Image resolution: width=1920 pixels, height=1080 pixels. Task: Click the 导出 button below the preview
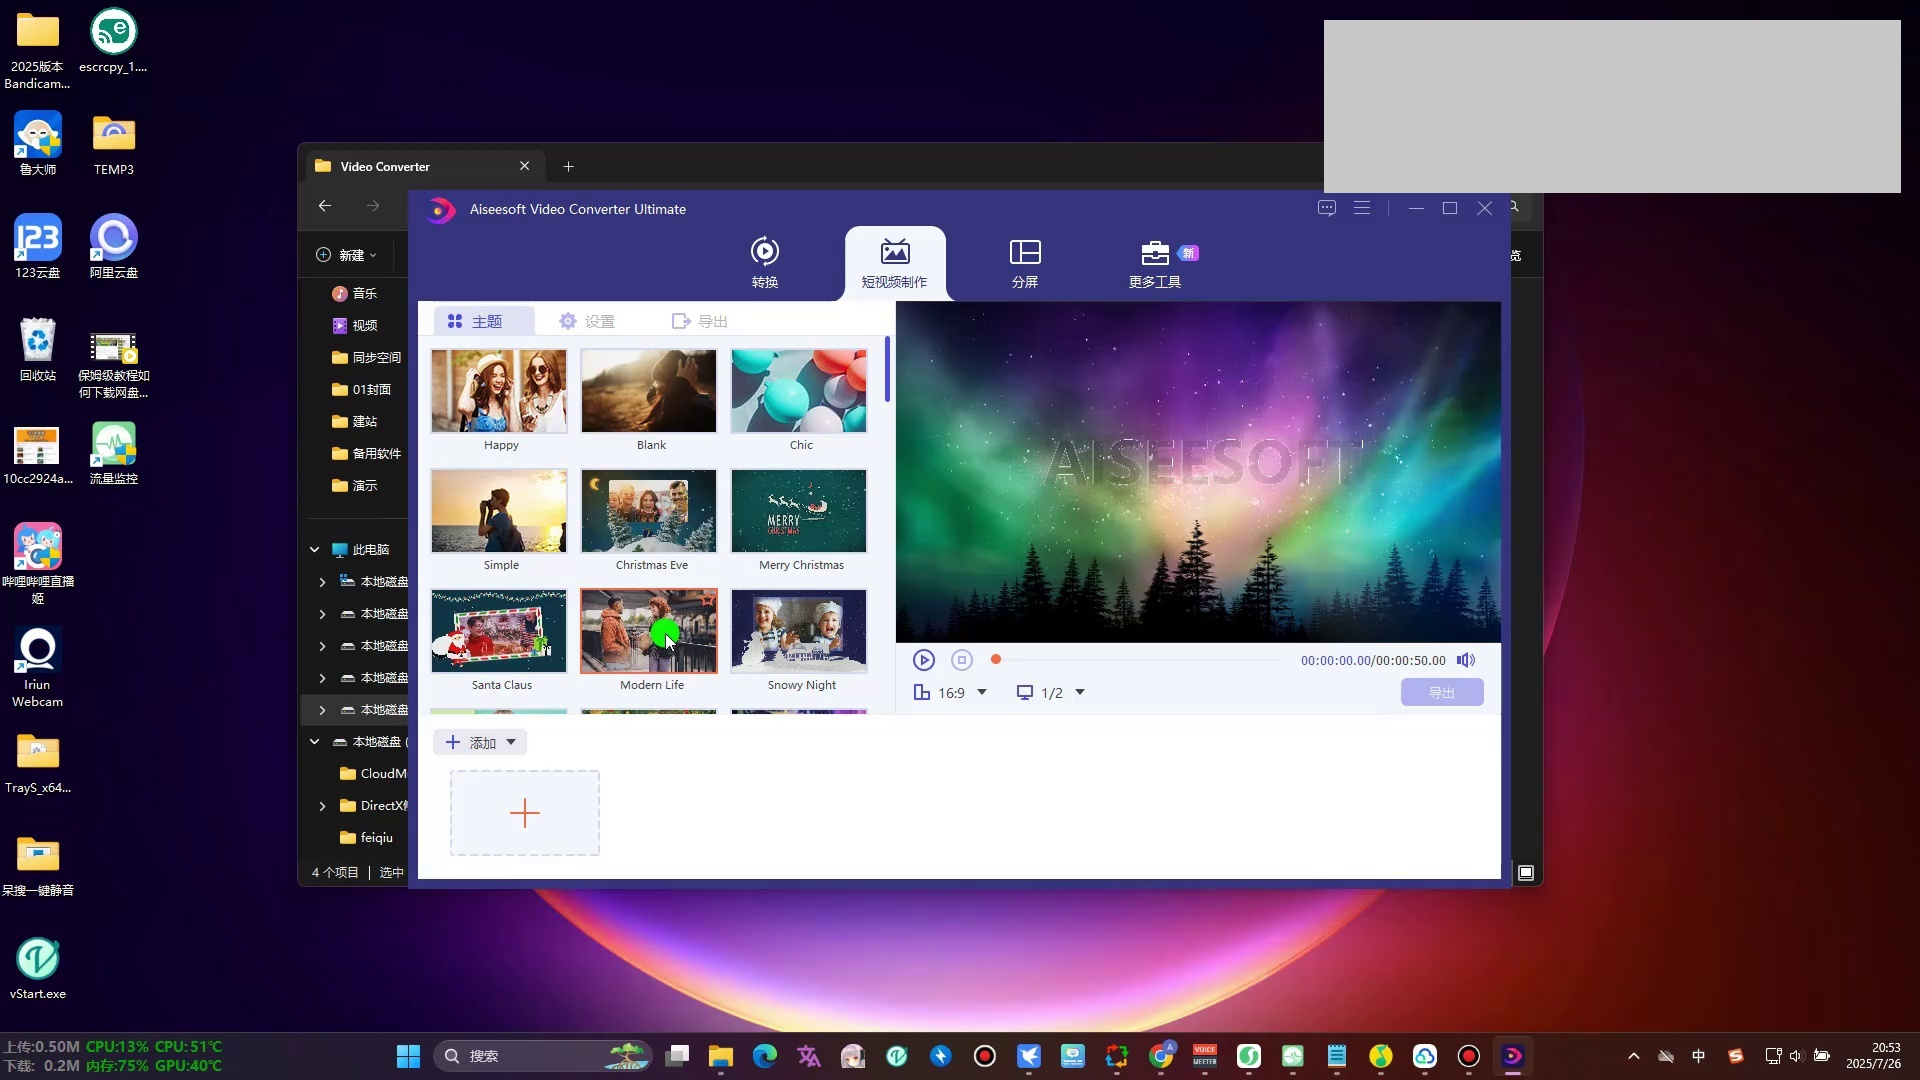pyautogui.click(x=1441, y=693)
